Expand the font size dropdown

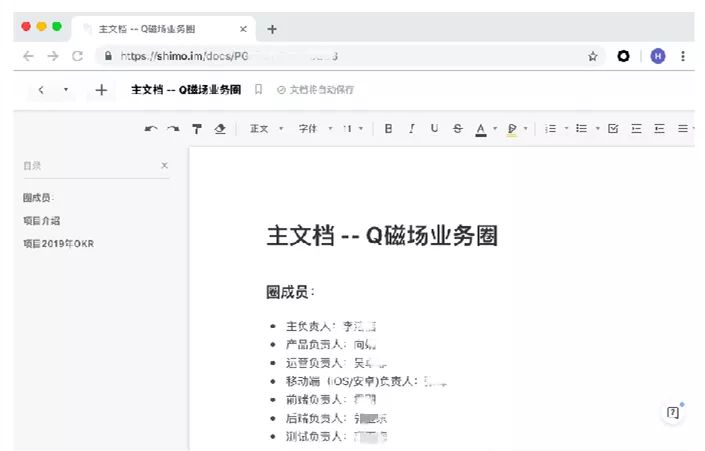pyautogui.click(x=353, y=129)
